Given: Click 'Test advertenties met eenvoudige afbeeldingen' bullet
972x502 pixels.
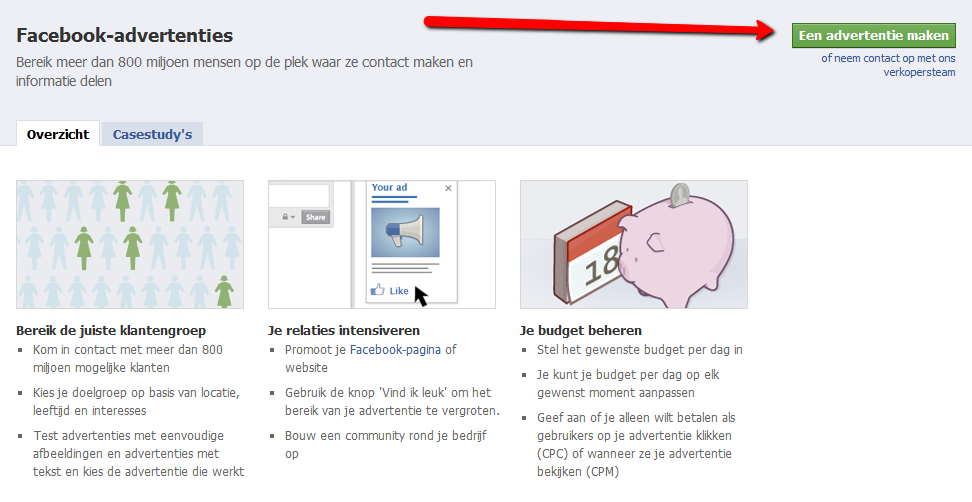Looking at the screenshot, I should point(138,454).
